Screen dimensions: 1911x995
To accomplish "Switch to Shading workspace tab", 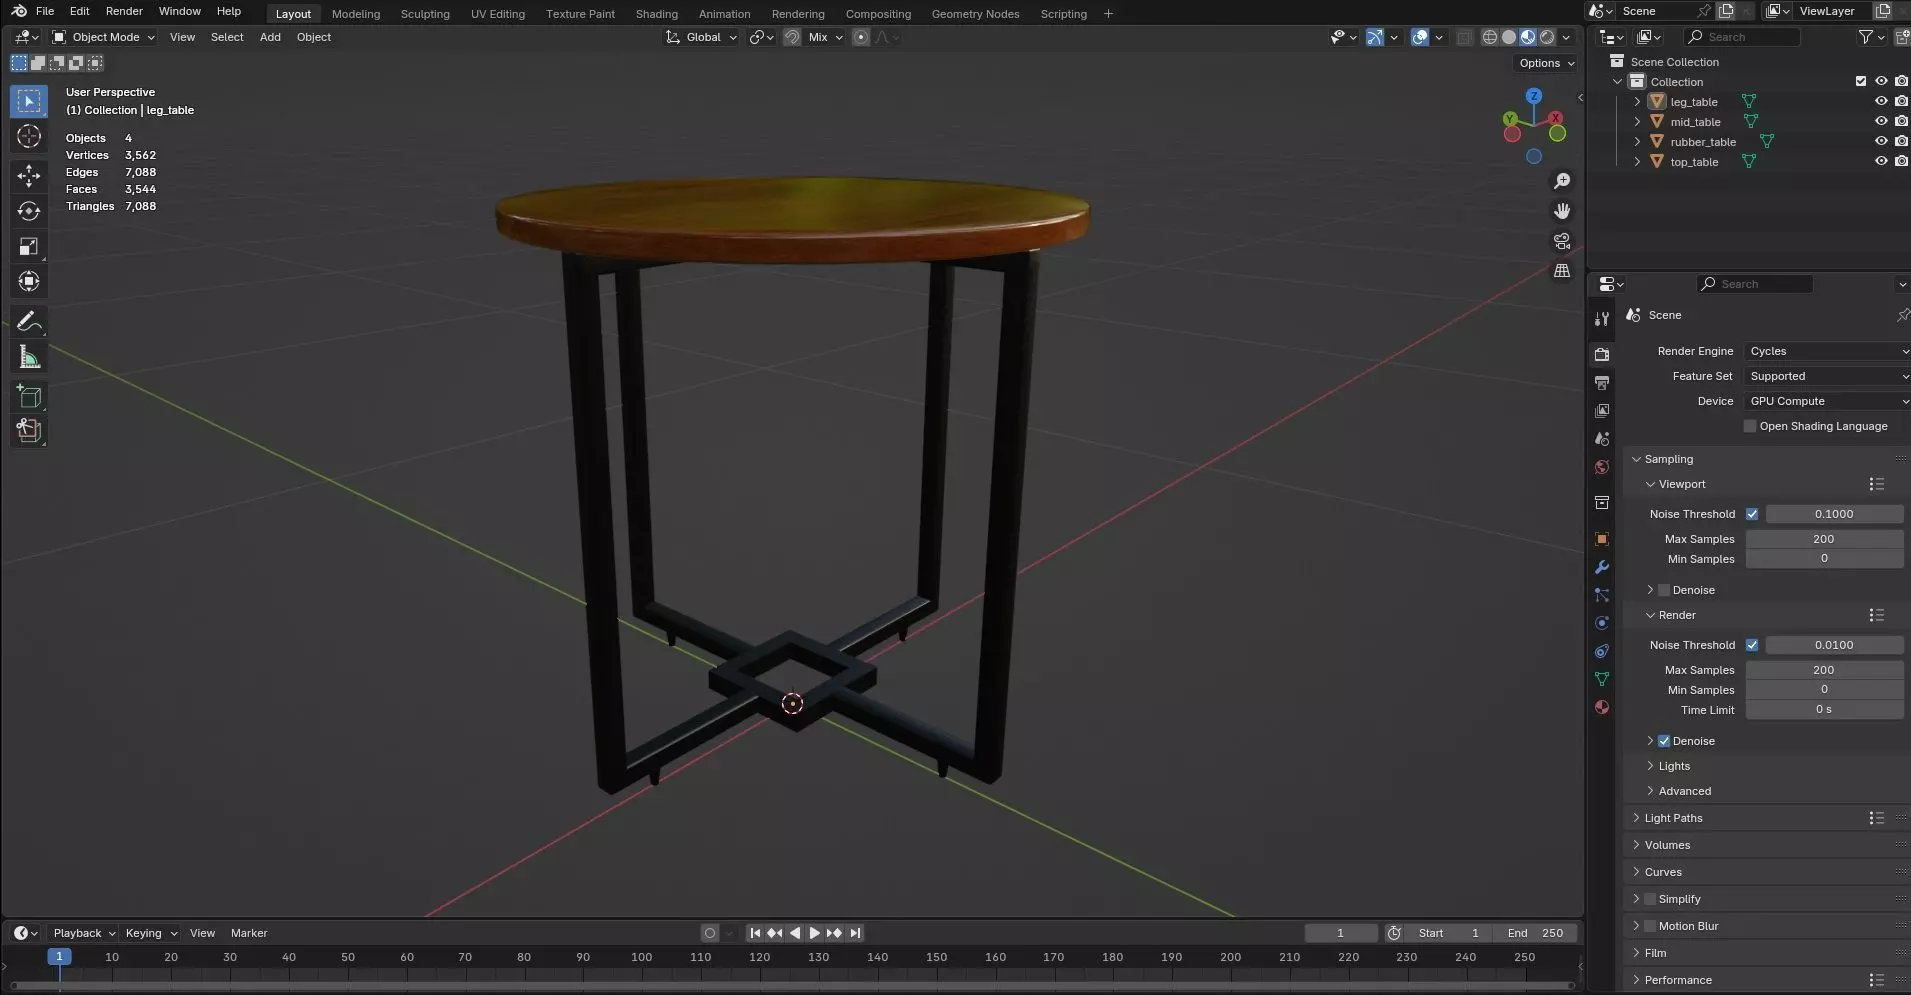I will [656, 14].
